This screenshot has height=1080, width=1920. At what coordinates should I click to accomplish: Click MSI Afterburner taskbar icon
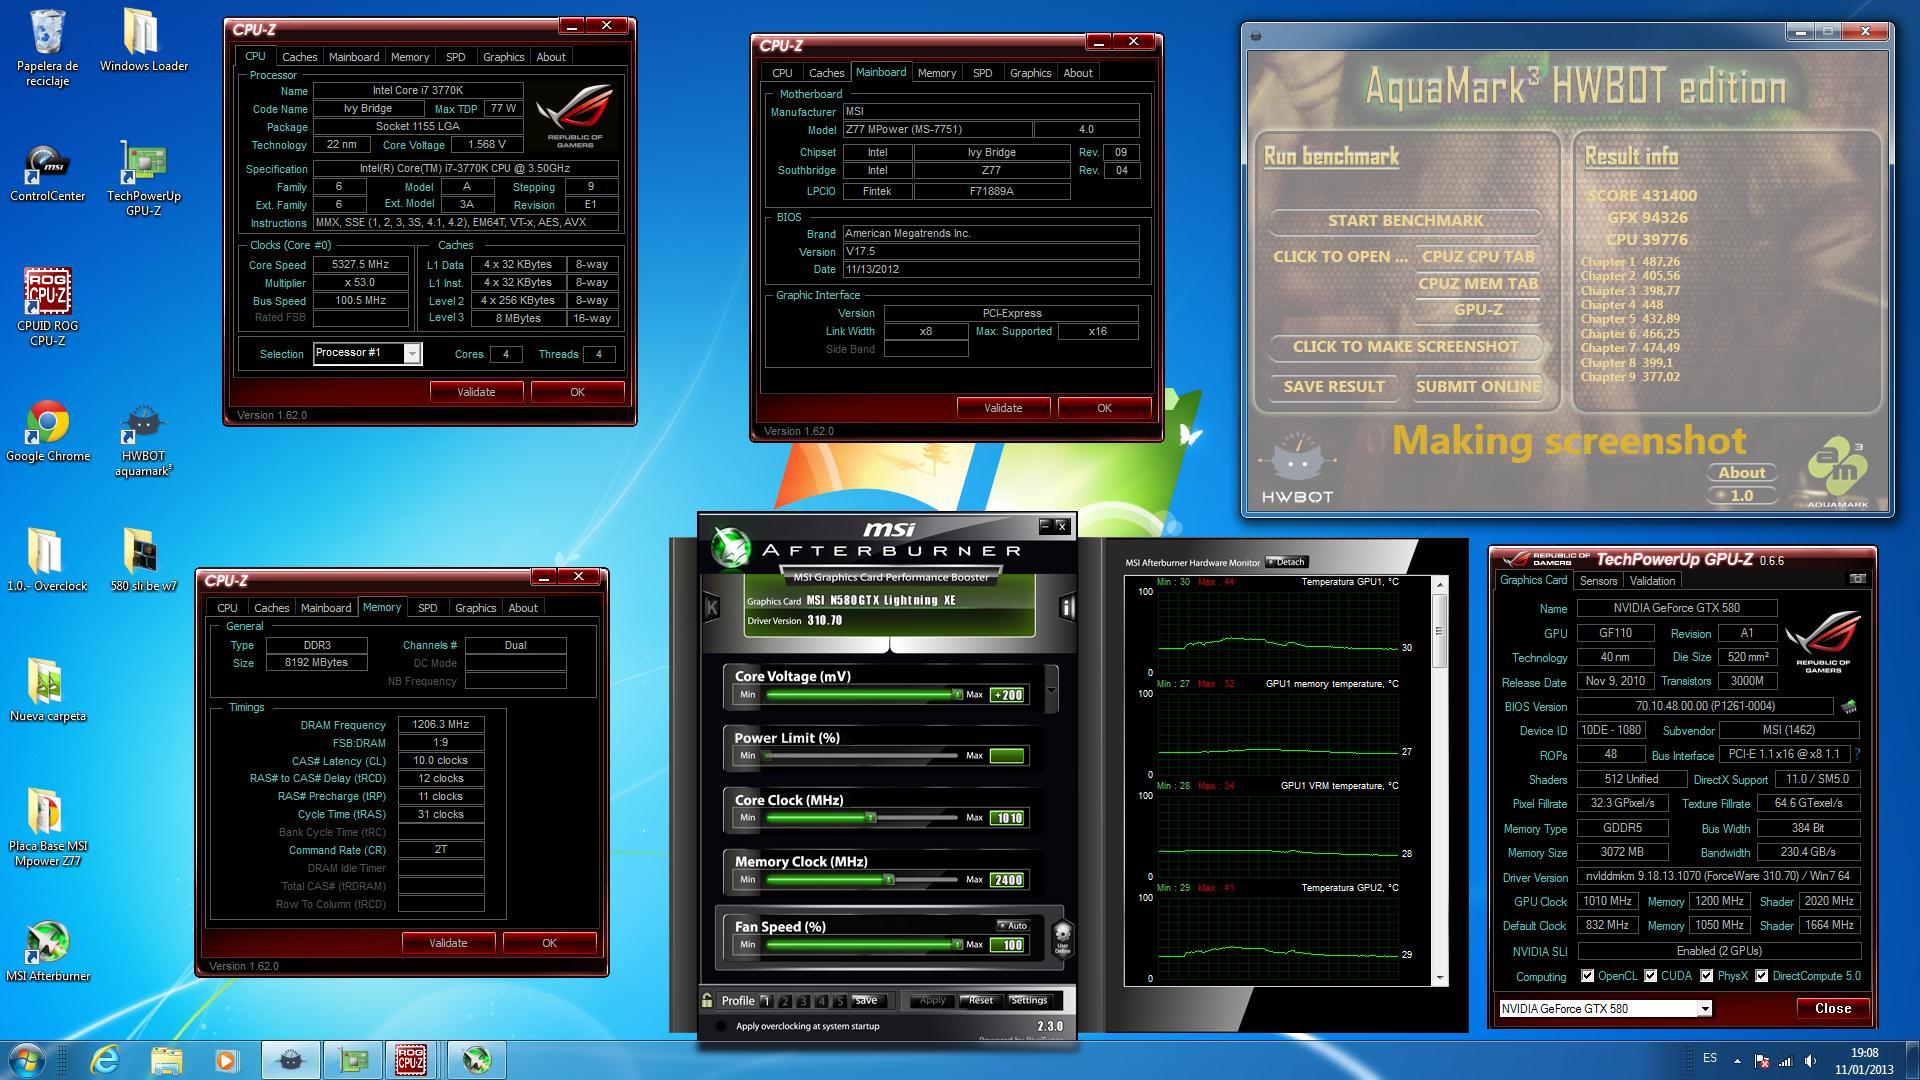pos(476,1060)
